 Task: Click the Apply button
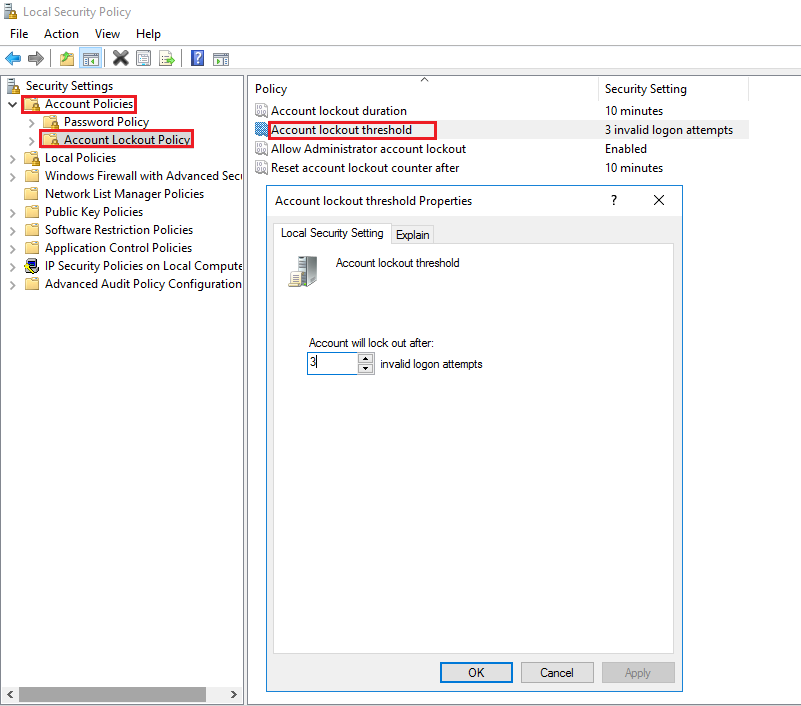coord(638,672)
